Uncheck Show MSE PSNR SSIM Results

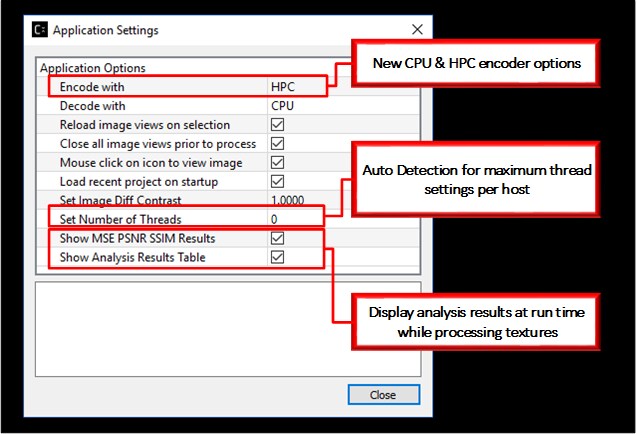pos(278,239)
